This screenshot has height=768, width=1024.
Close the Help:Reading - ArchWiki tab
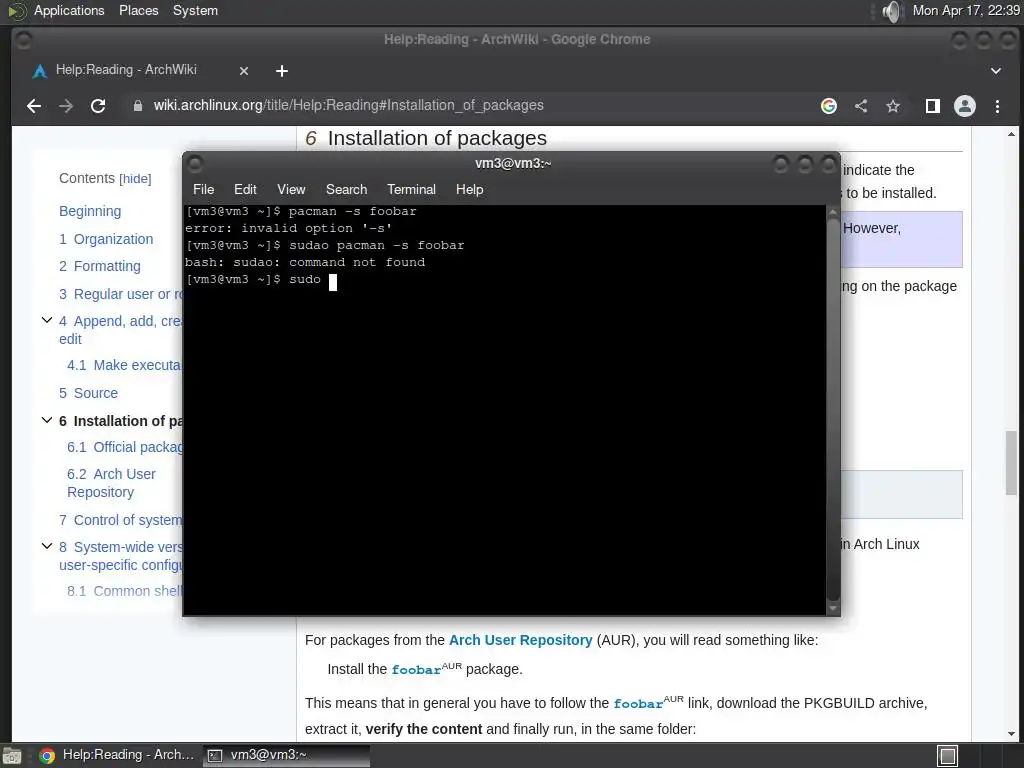click(x=244, y=71)
